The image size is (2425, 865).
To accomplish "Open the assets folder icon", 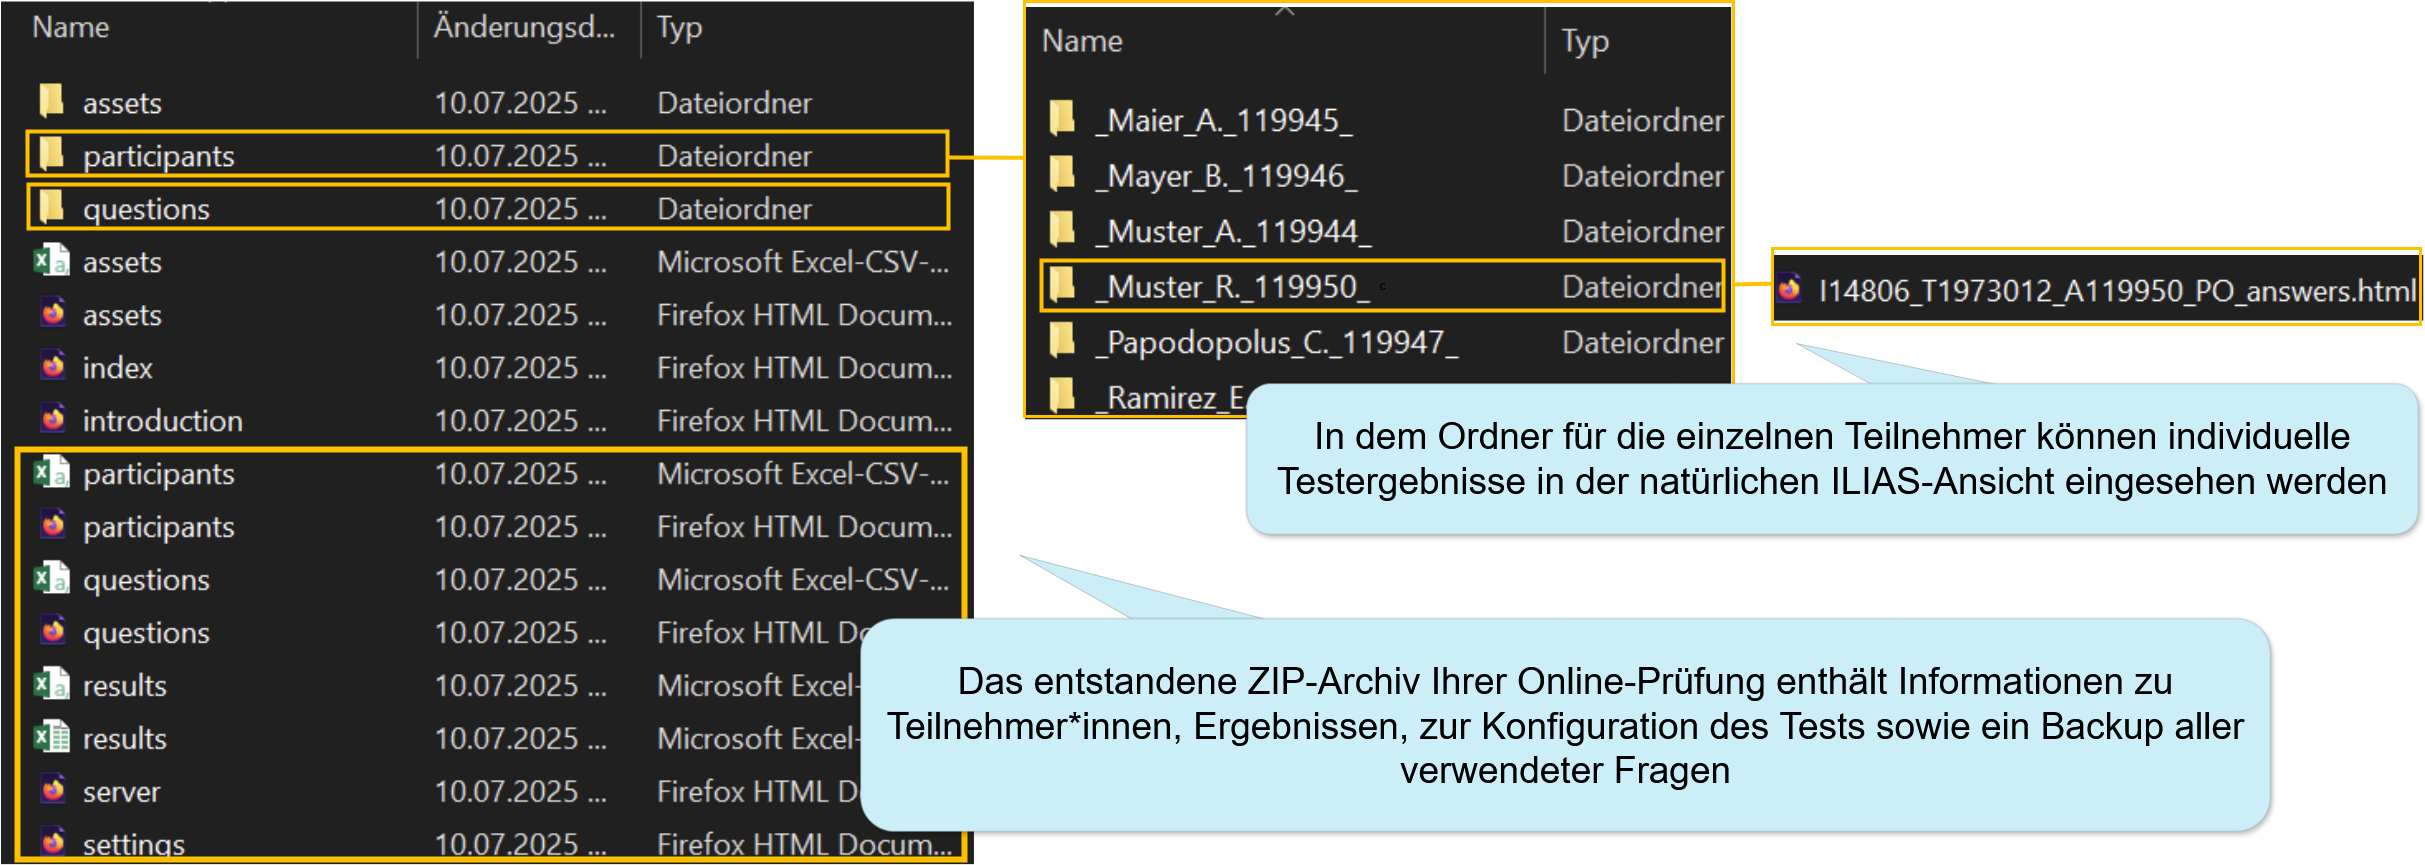I will (x=51, y=101).
